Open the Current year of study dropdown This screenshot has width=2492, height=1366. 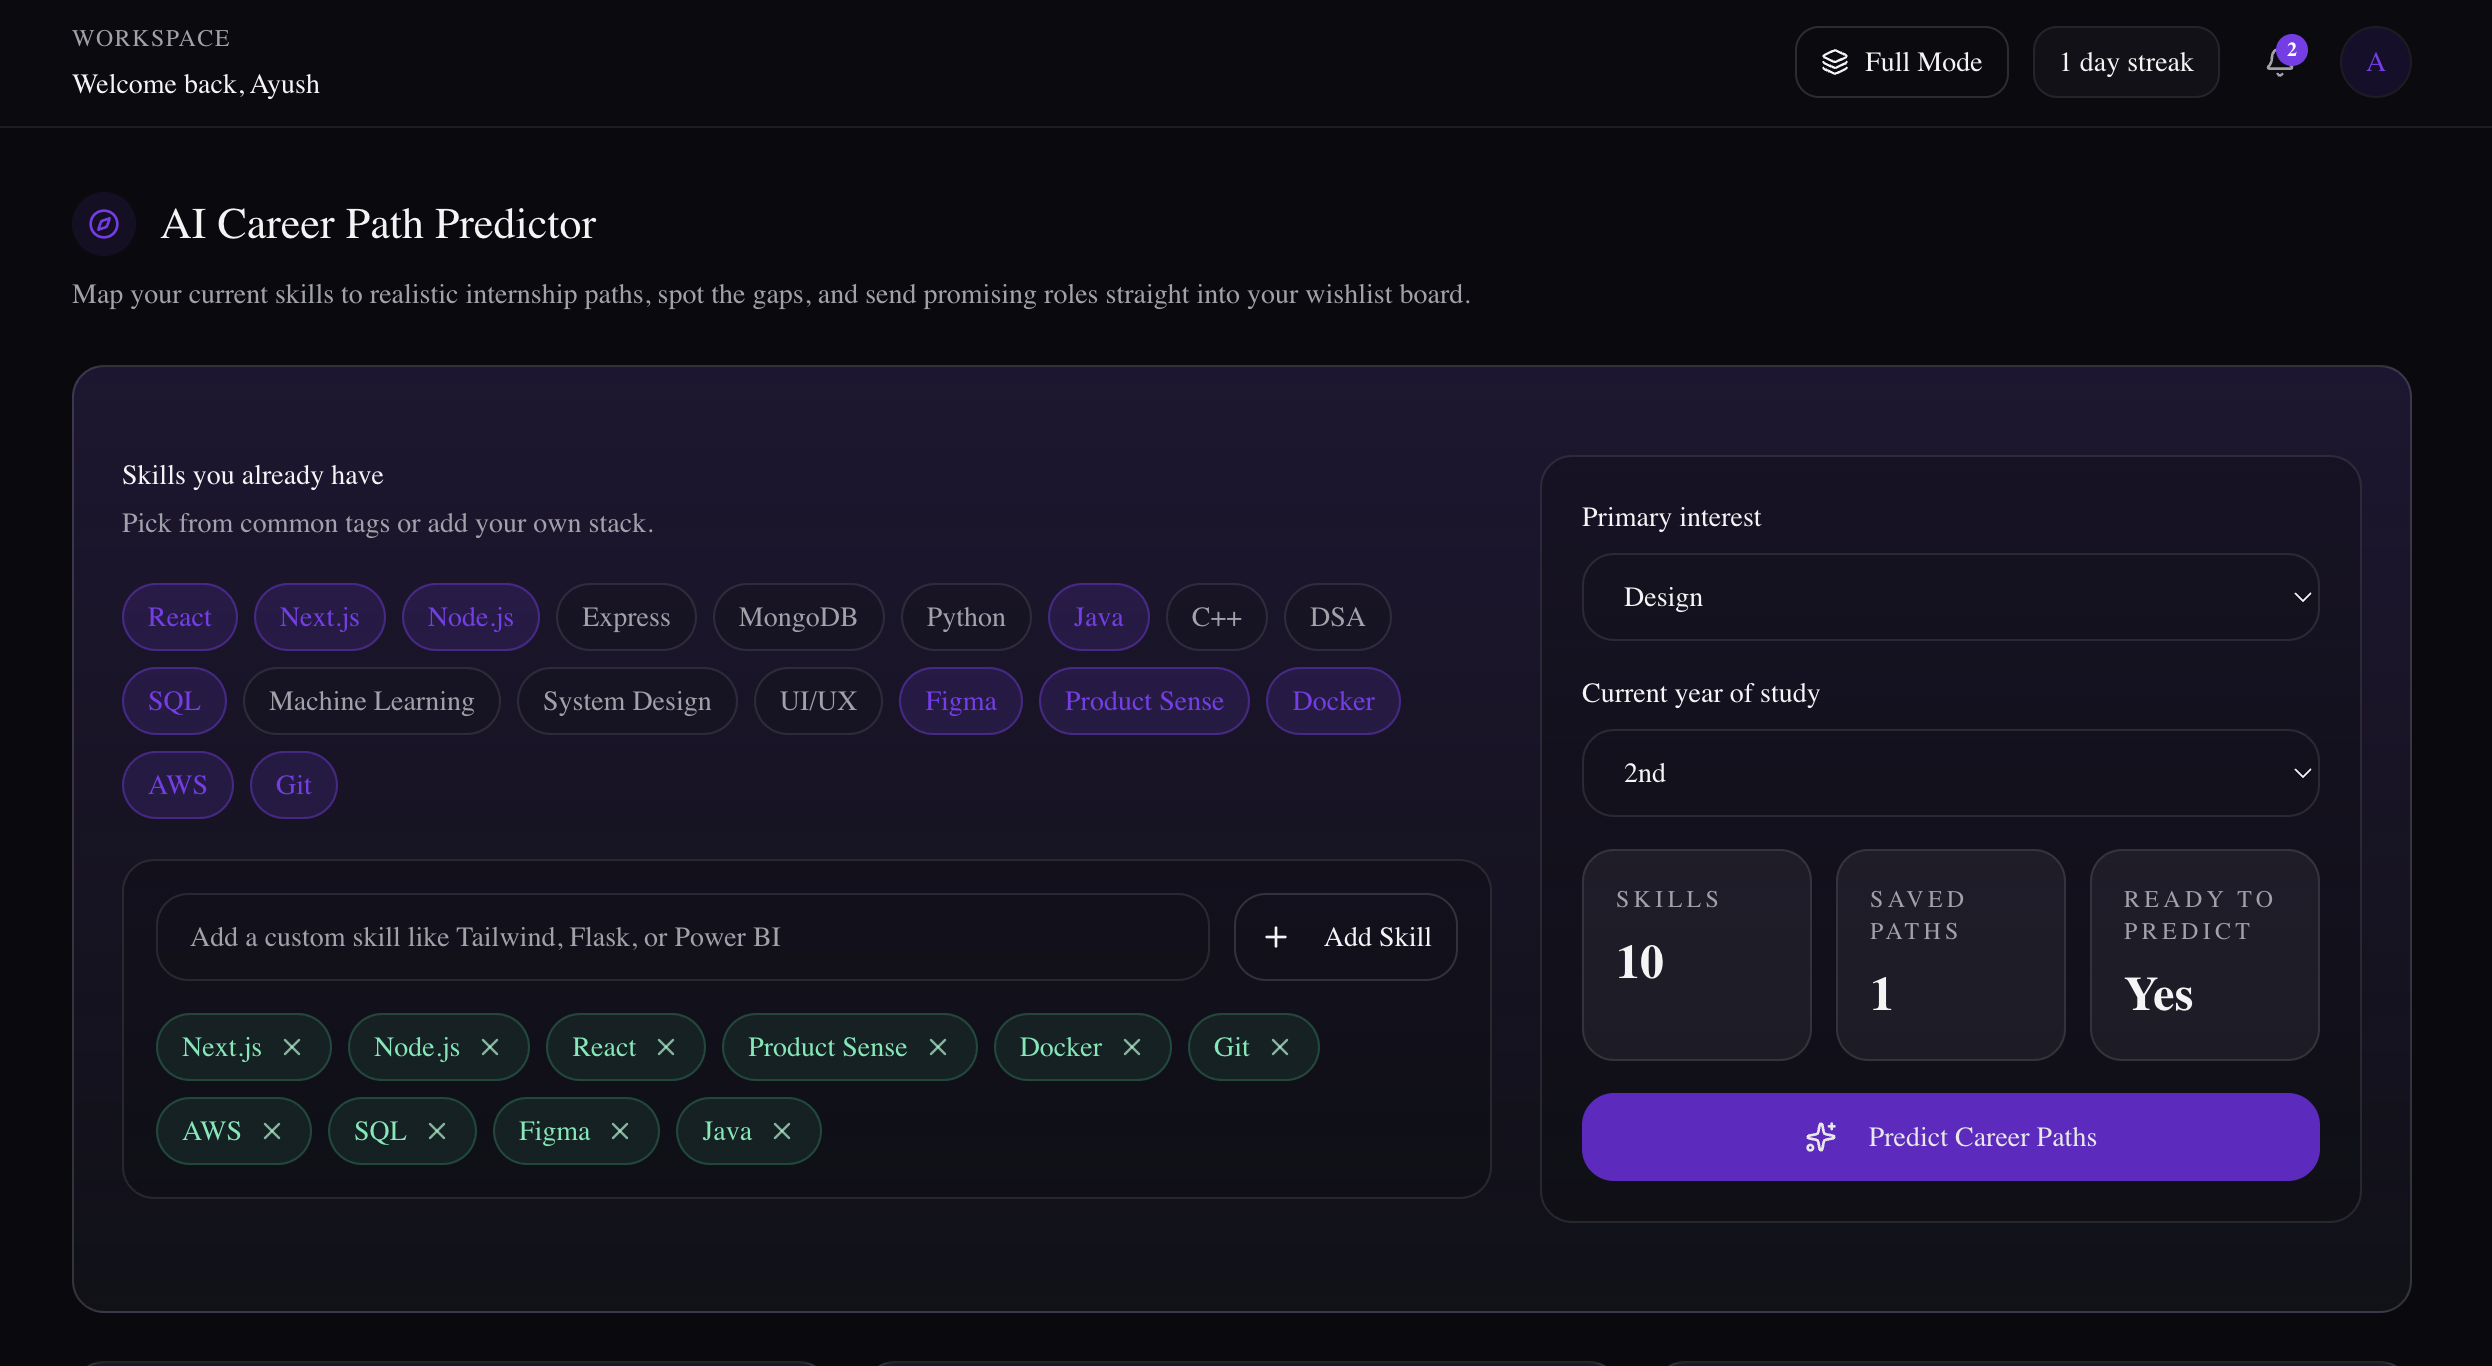pos(1950,773)
